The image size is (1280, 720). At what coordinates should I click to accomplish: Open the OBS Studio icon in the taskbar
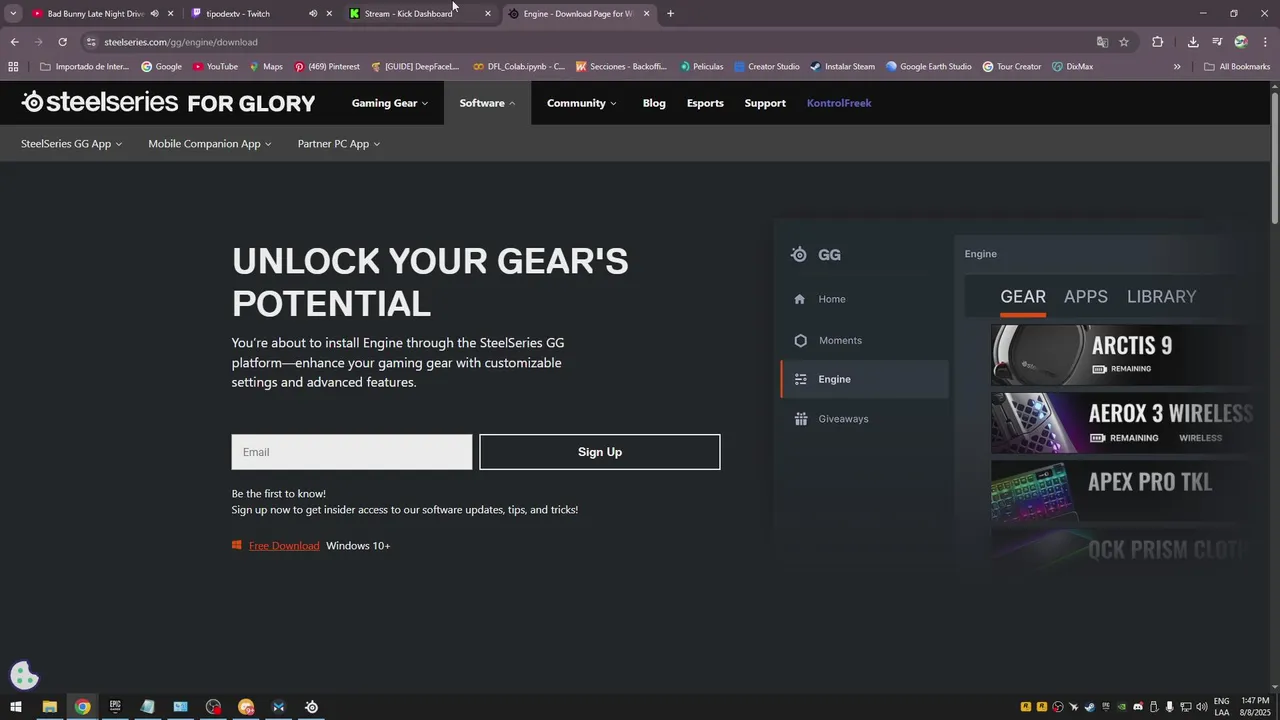coord(213,707)
